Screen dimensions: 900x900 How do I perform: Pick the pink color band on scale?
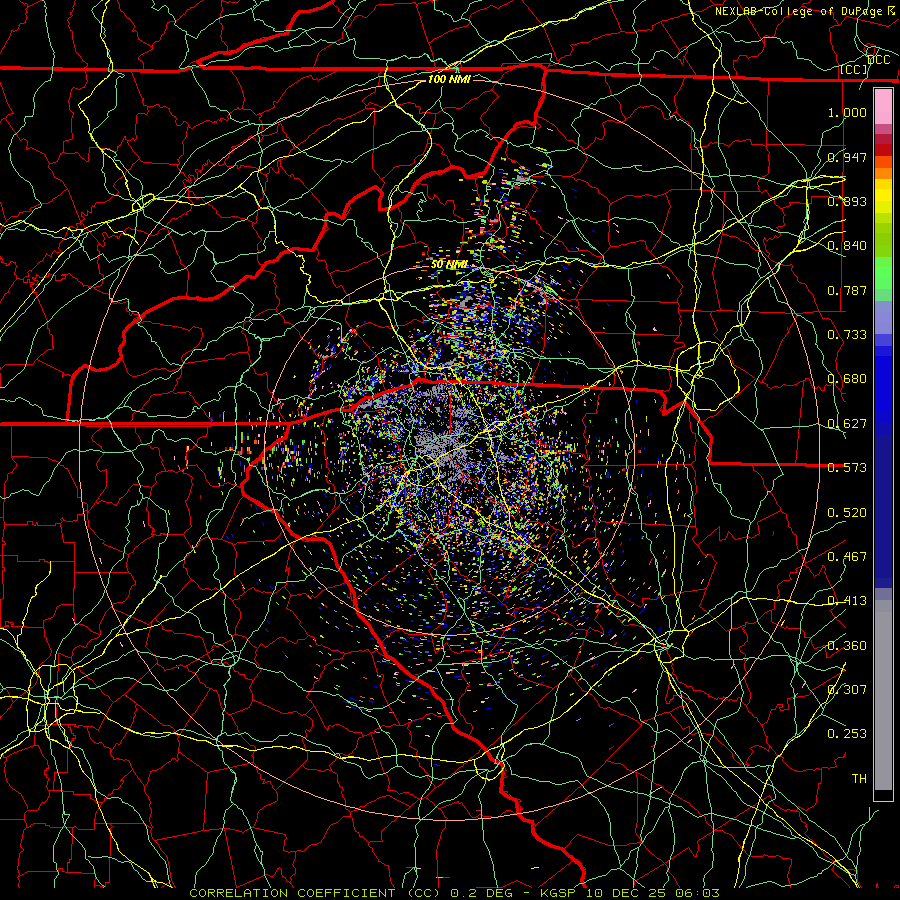pyautogui.click(x=883, y=107)
